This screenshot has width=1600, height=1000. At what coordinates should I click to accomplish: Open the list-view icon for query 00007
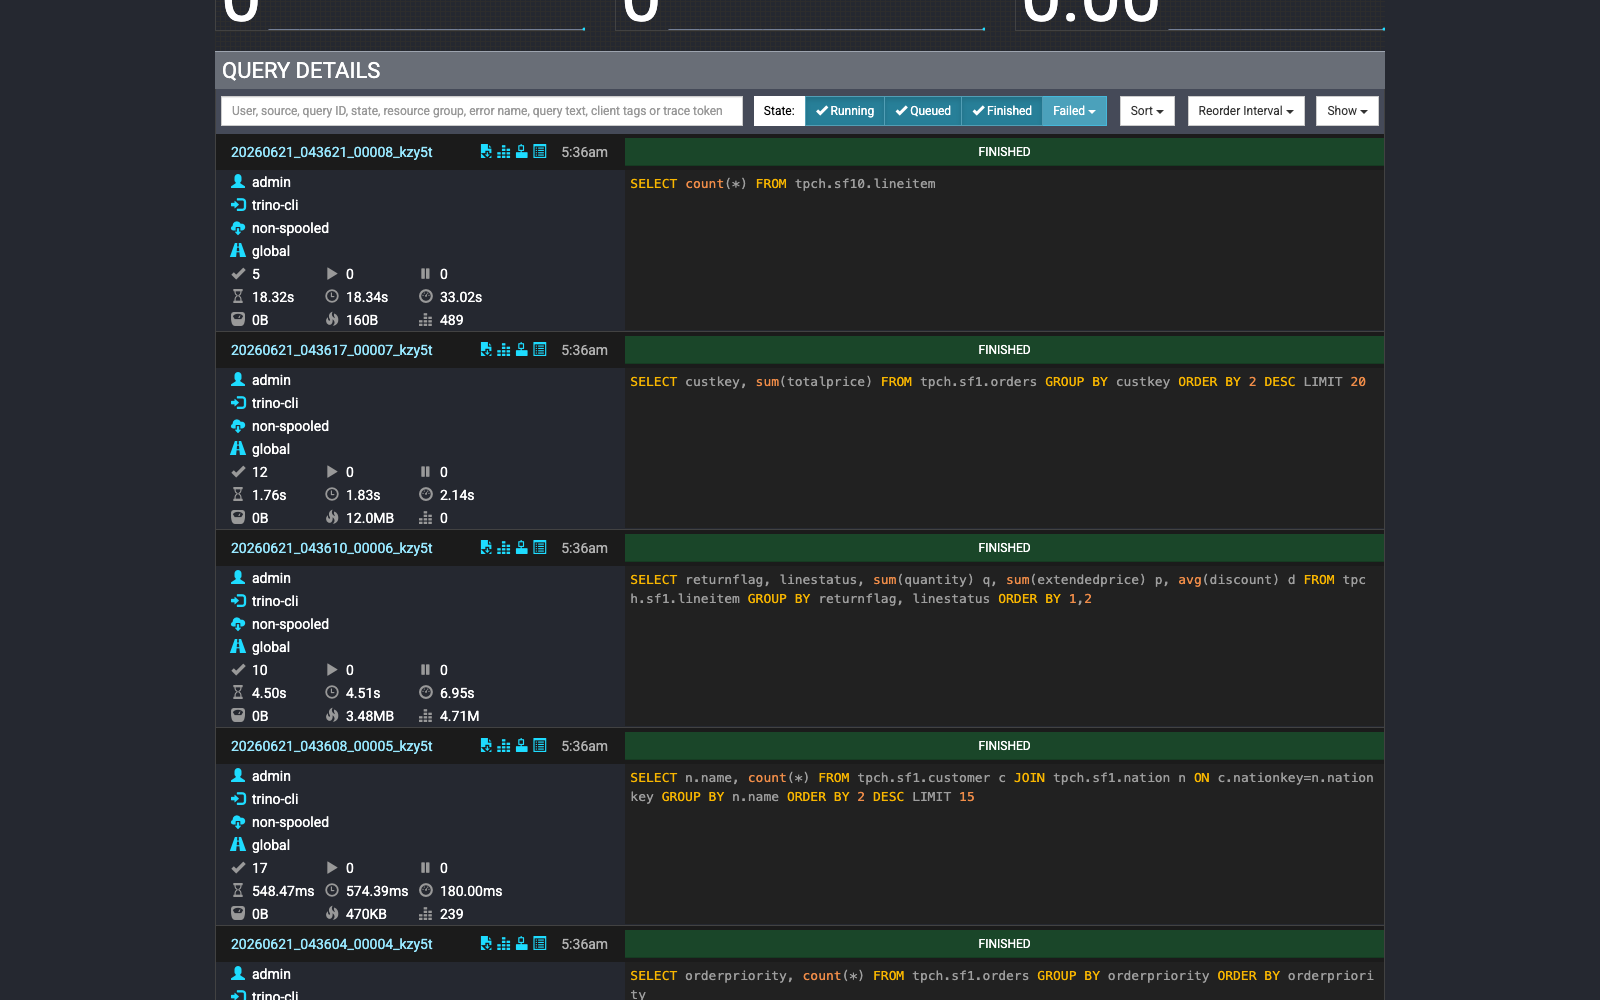click(540, 350)
